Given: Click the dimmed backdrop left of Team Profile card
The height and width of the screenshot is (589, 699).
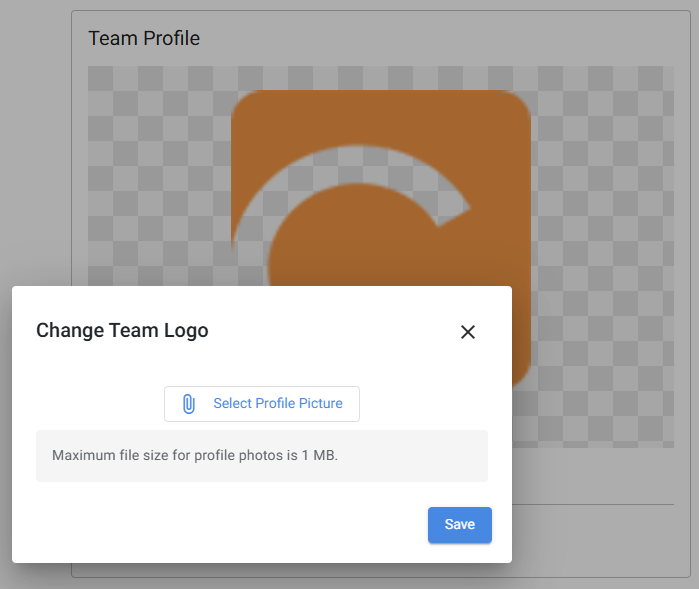Looking at the screenshot, I should 36,143.
